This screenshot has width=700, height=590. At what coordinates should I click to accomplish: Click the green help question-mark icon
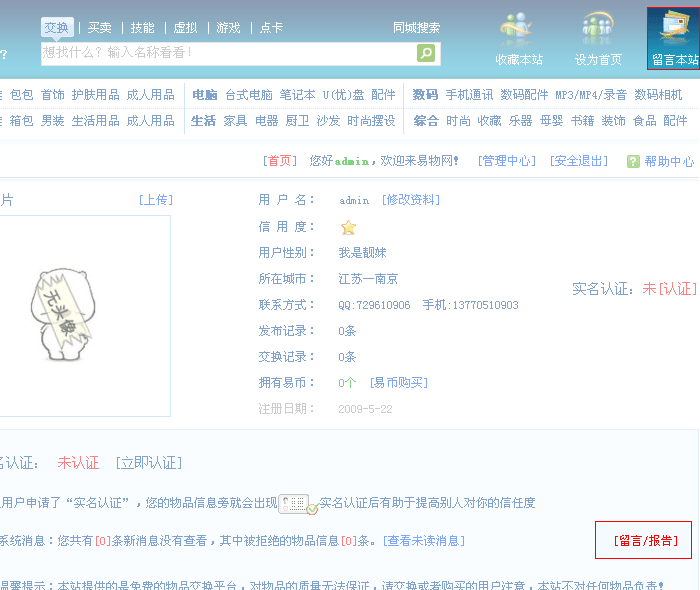pos(633,161)
